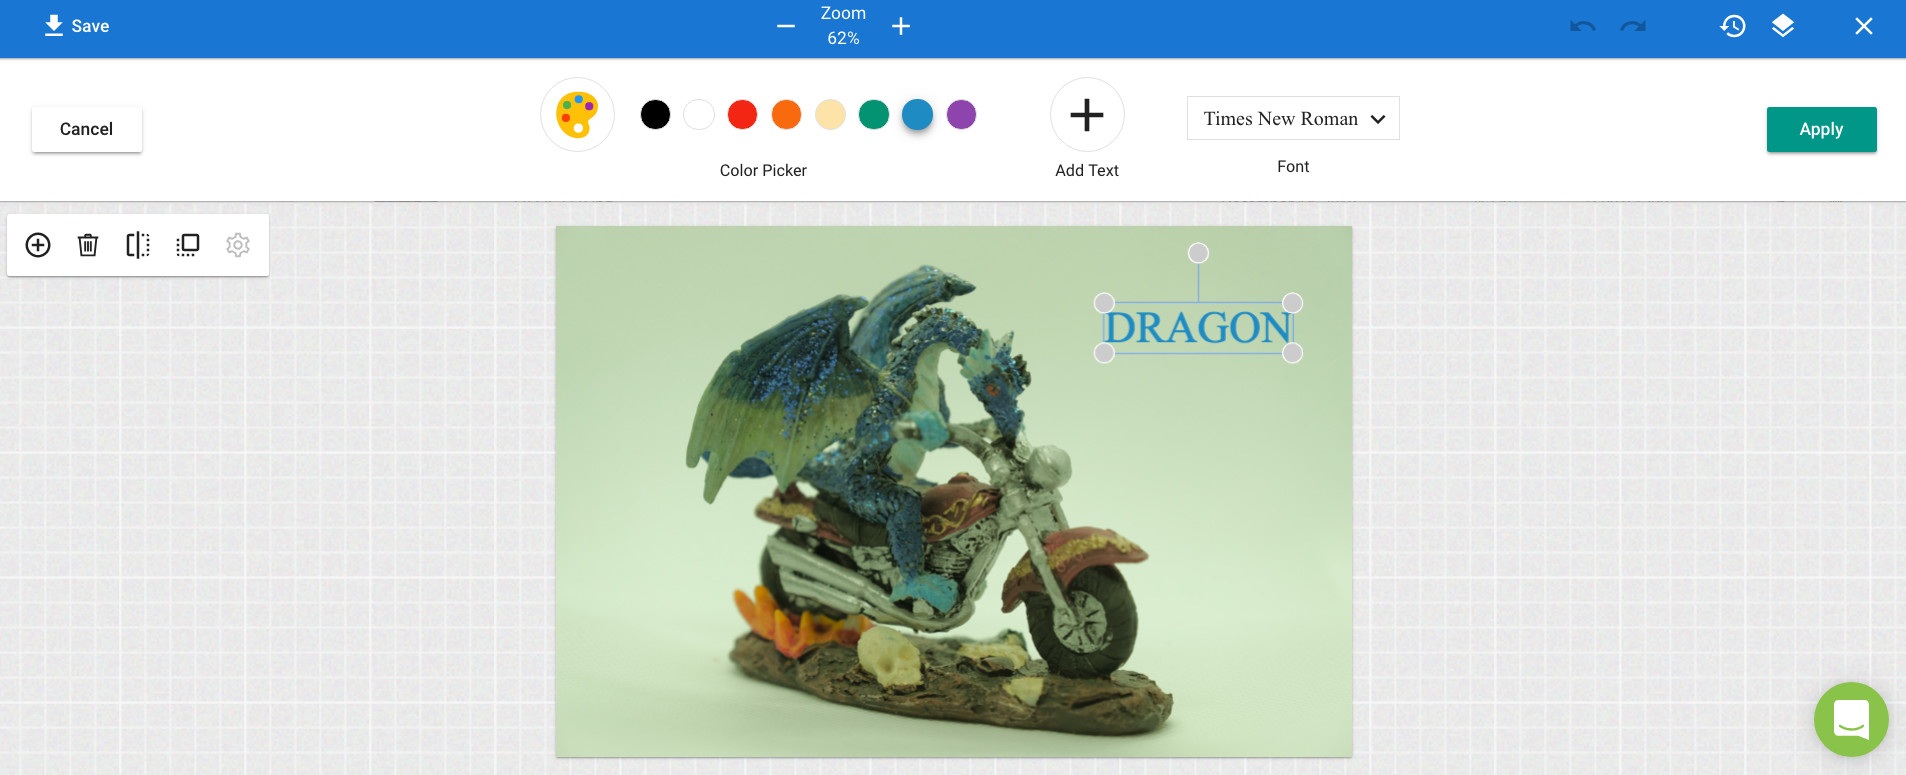
Task: Click the rotation handle above DRAGON text
Action: coord(1198,253)
